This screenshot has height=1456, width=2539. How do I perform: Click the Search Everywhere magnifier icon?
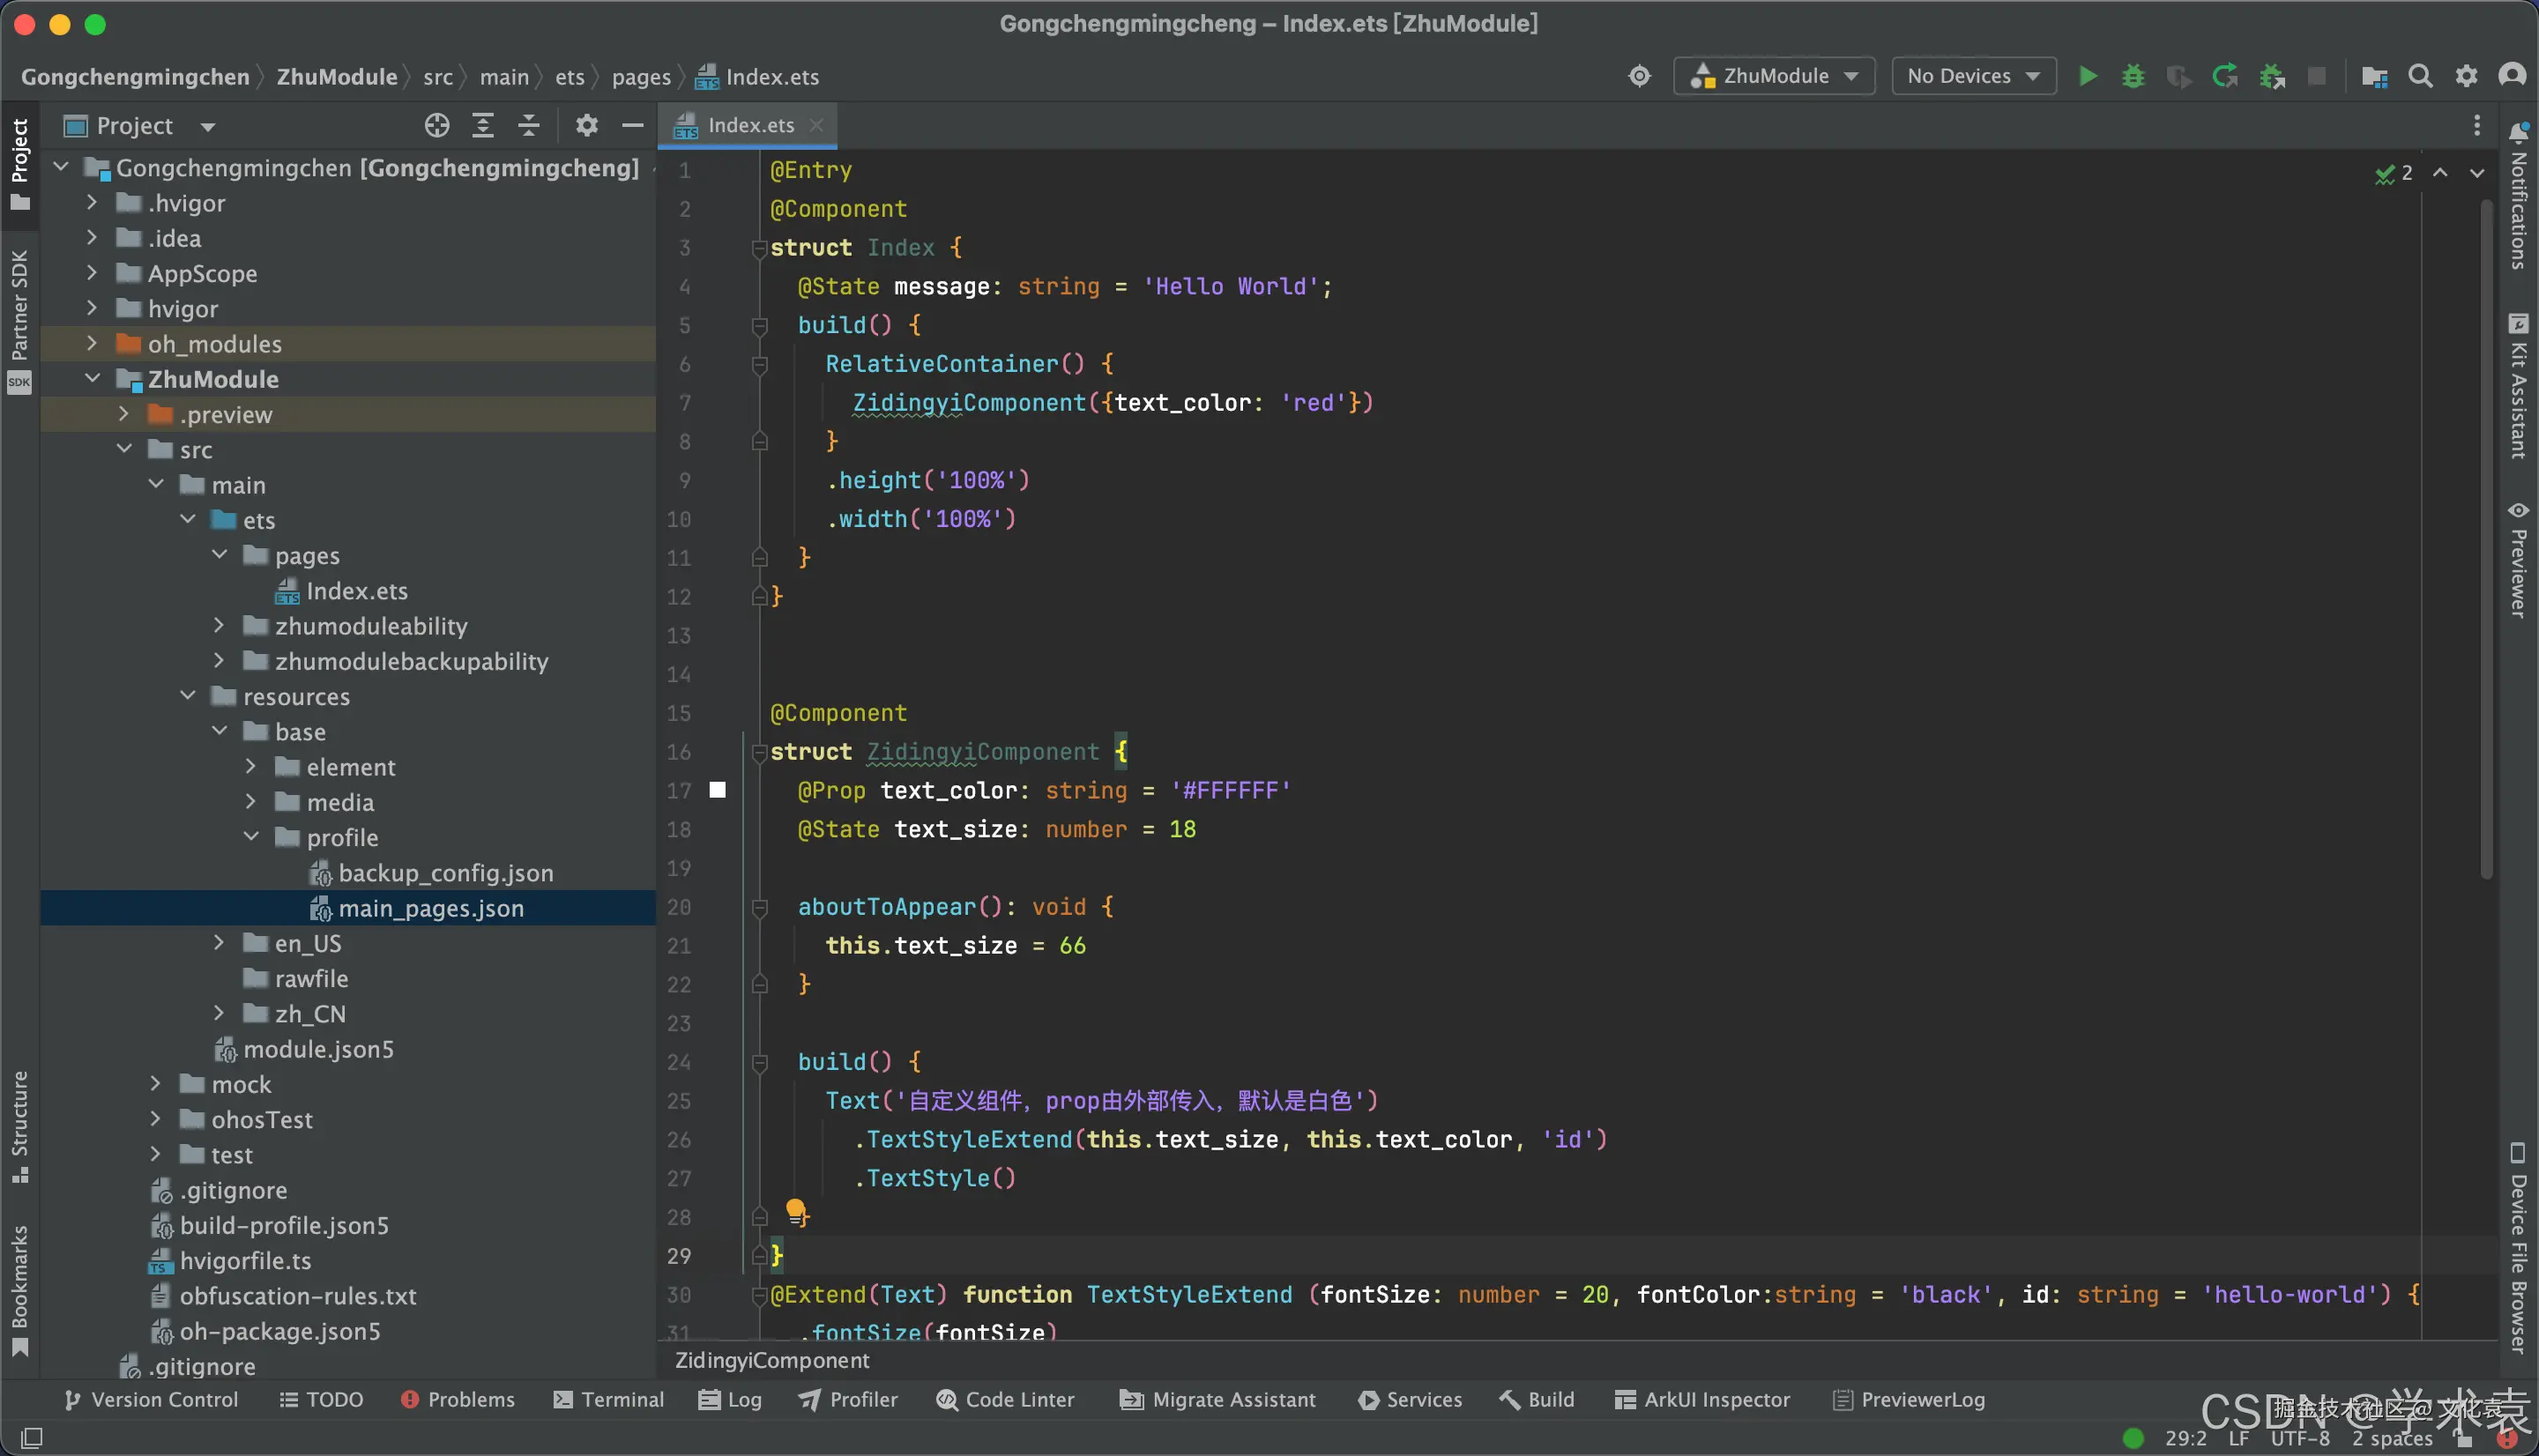click(2420, 76)
